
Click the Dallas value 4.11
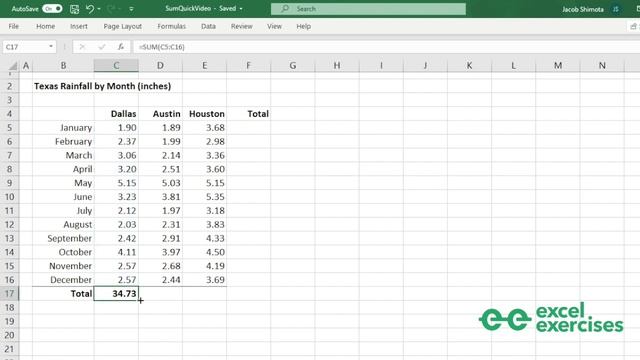116,252
